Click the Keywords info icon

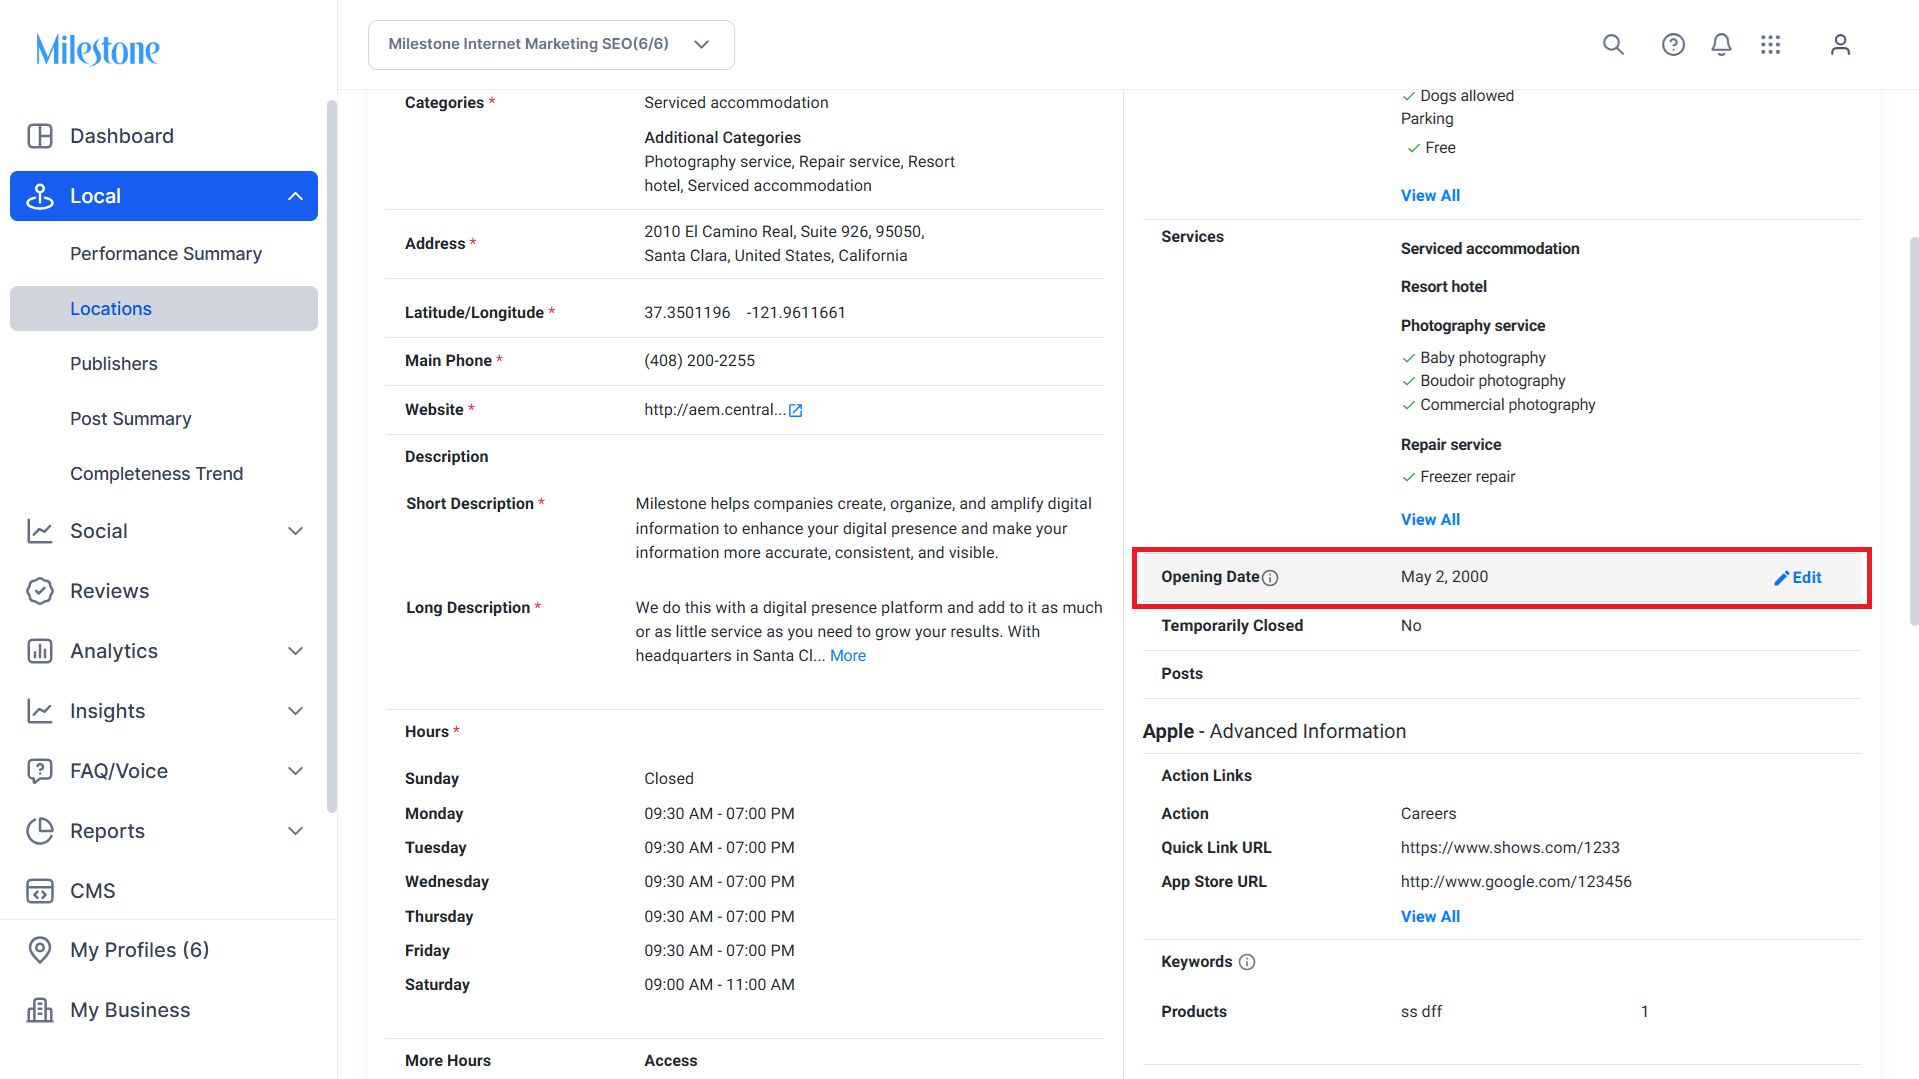point(1247,962)
